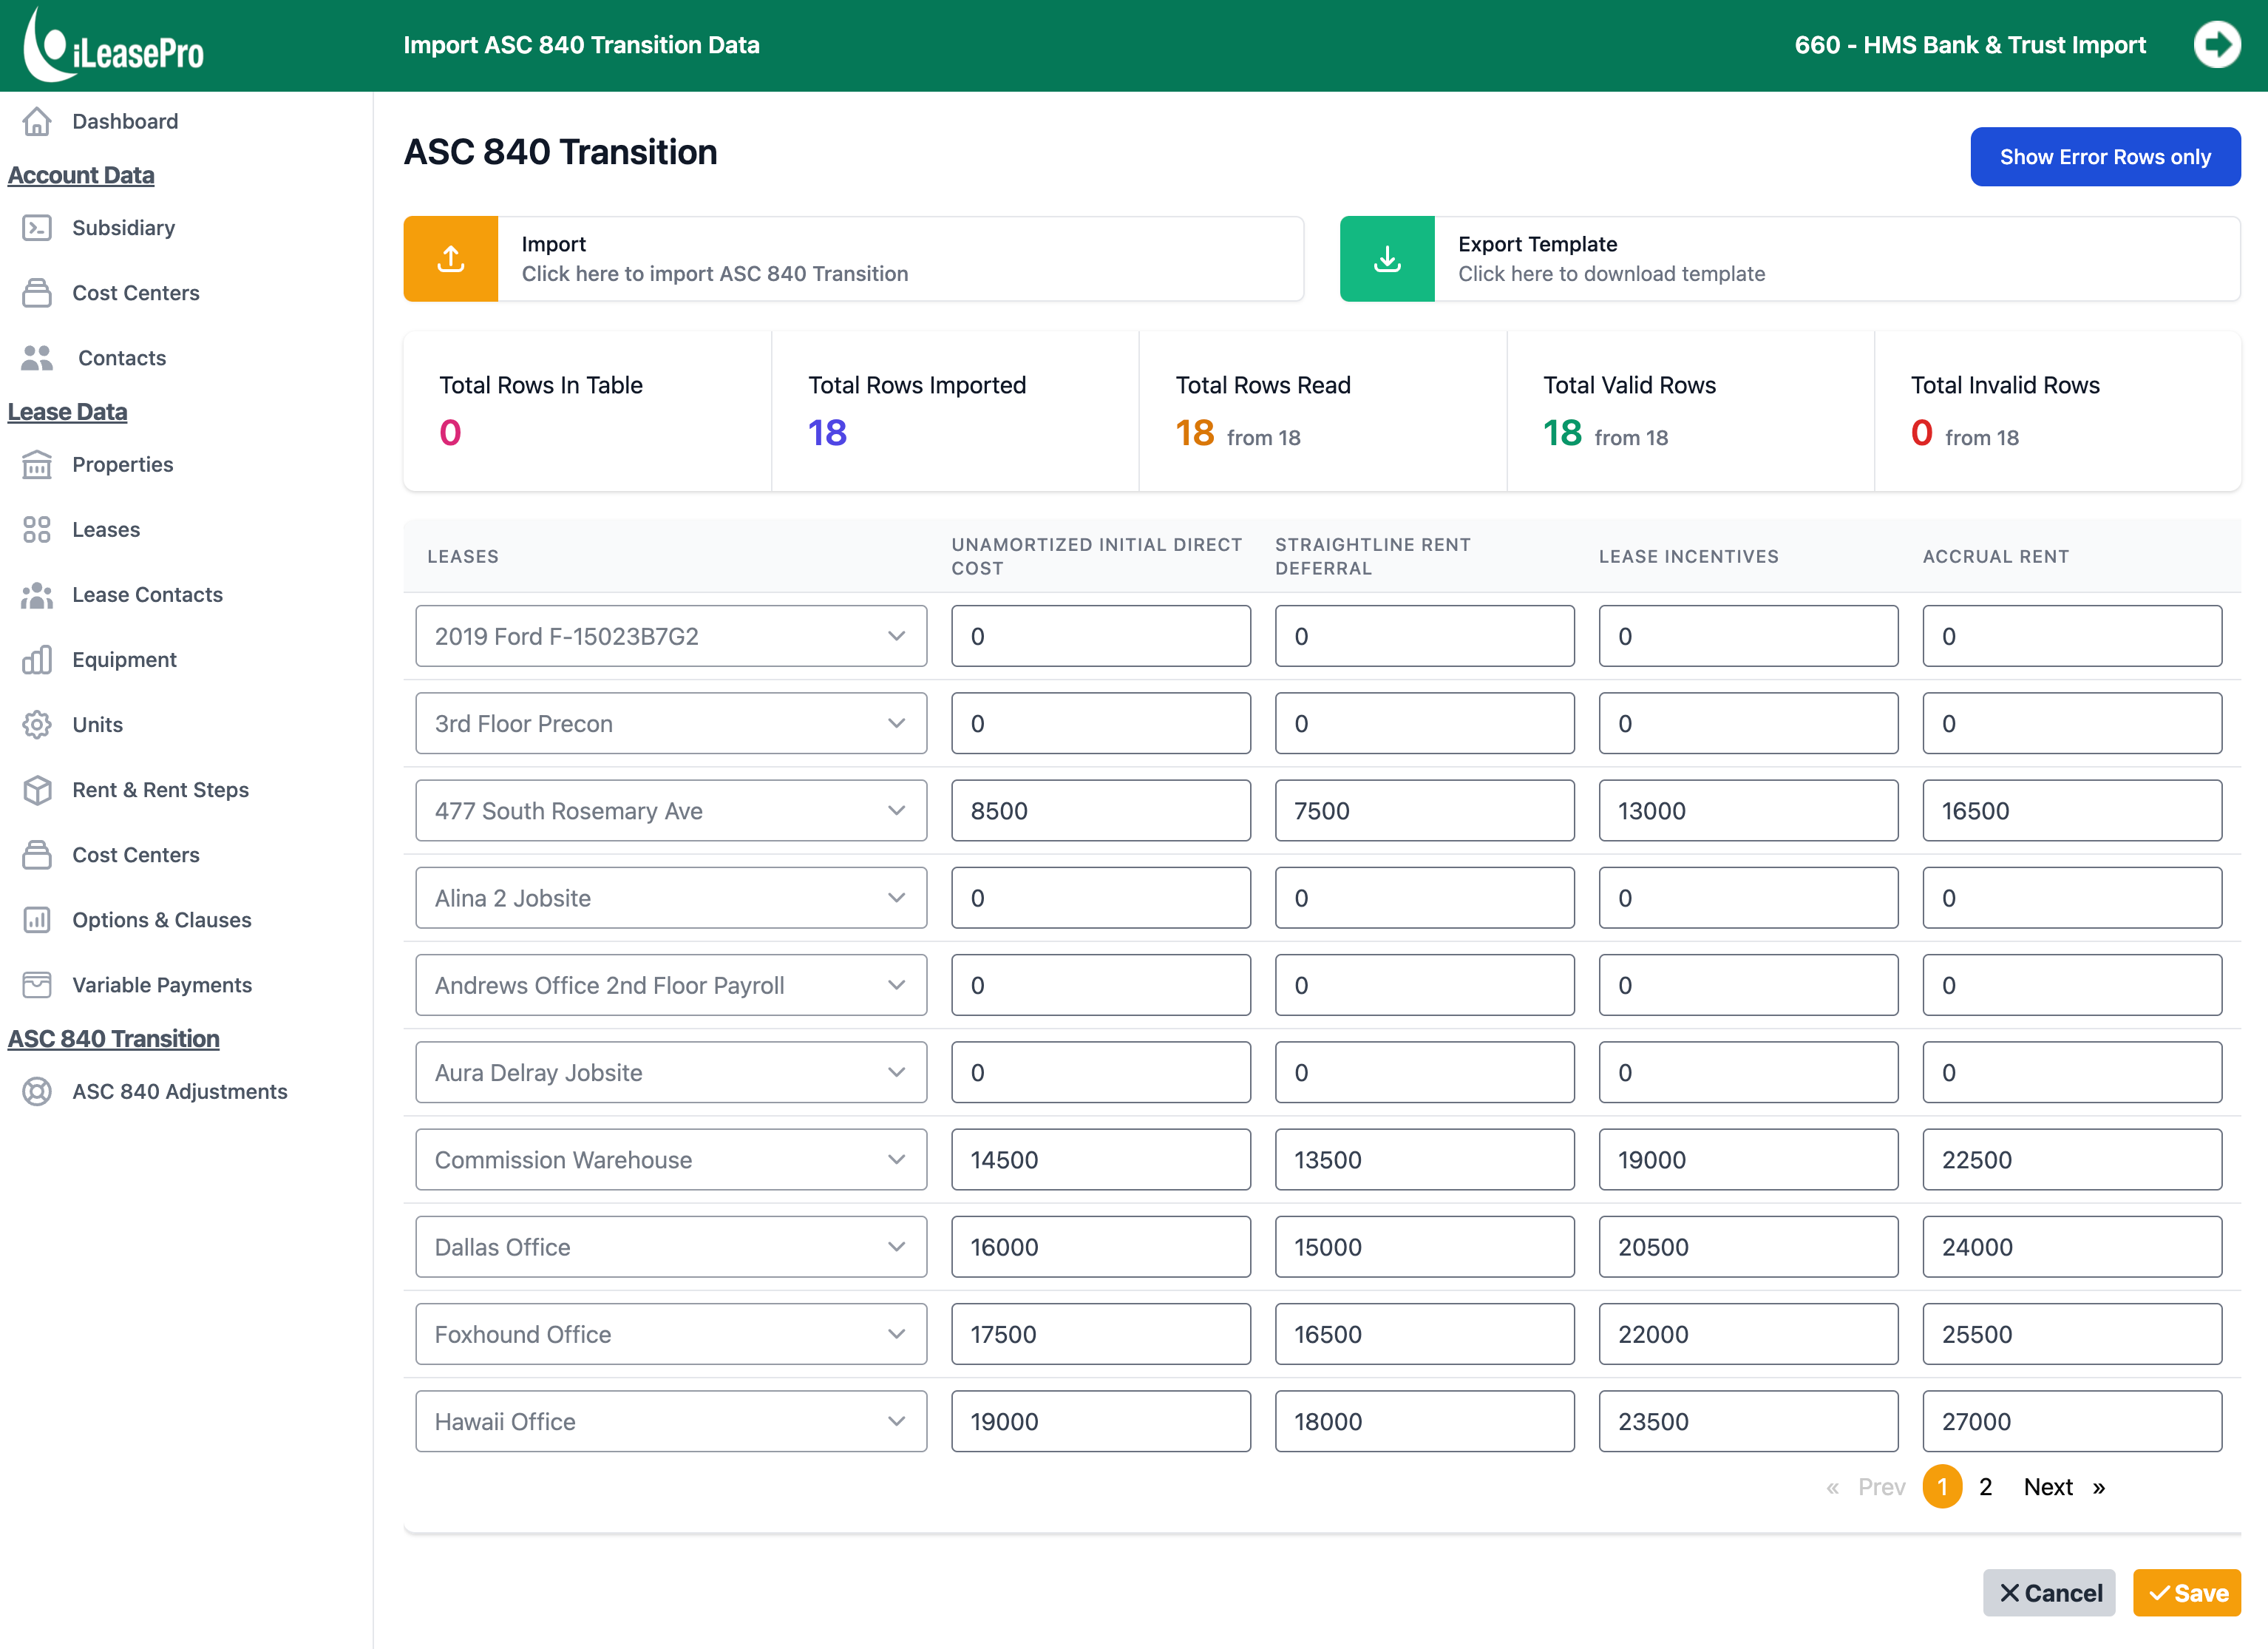Click the Accrual Rent field showing 16500

pyautogui.click(x=2072, y=811)
